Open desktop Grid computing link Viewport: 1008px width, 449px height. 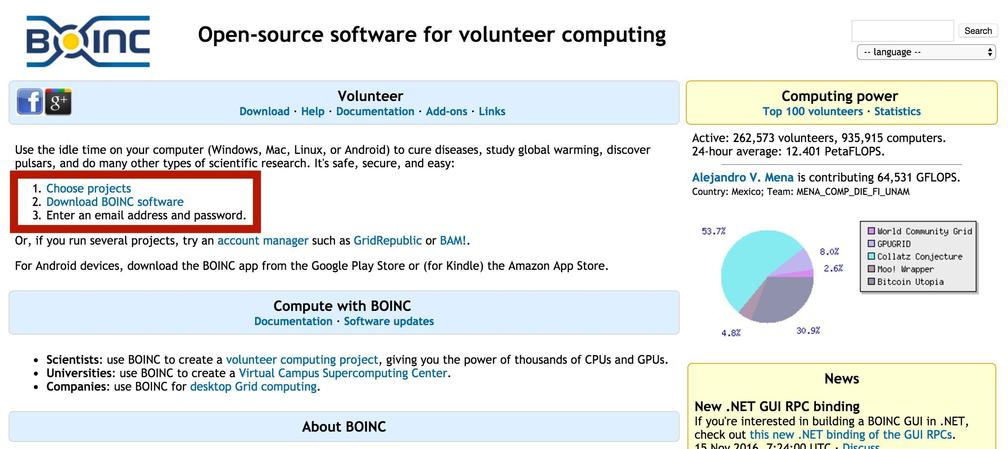(253, 387)
